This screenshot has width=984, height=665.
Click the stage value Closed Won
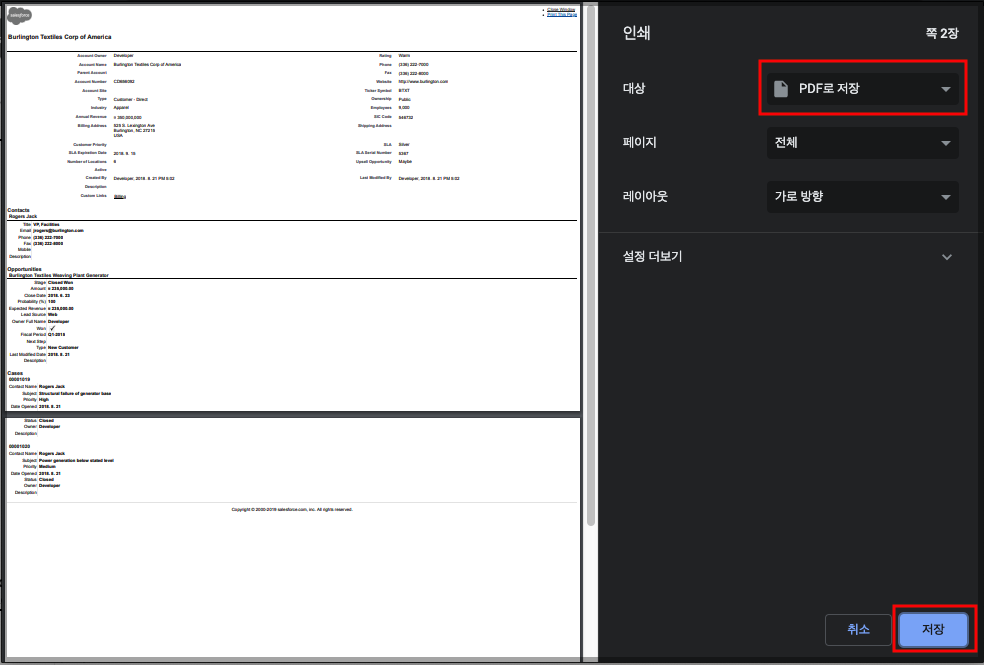(x=60, y=283)
